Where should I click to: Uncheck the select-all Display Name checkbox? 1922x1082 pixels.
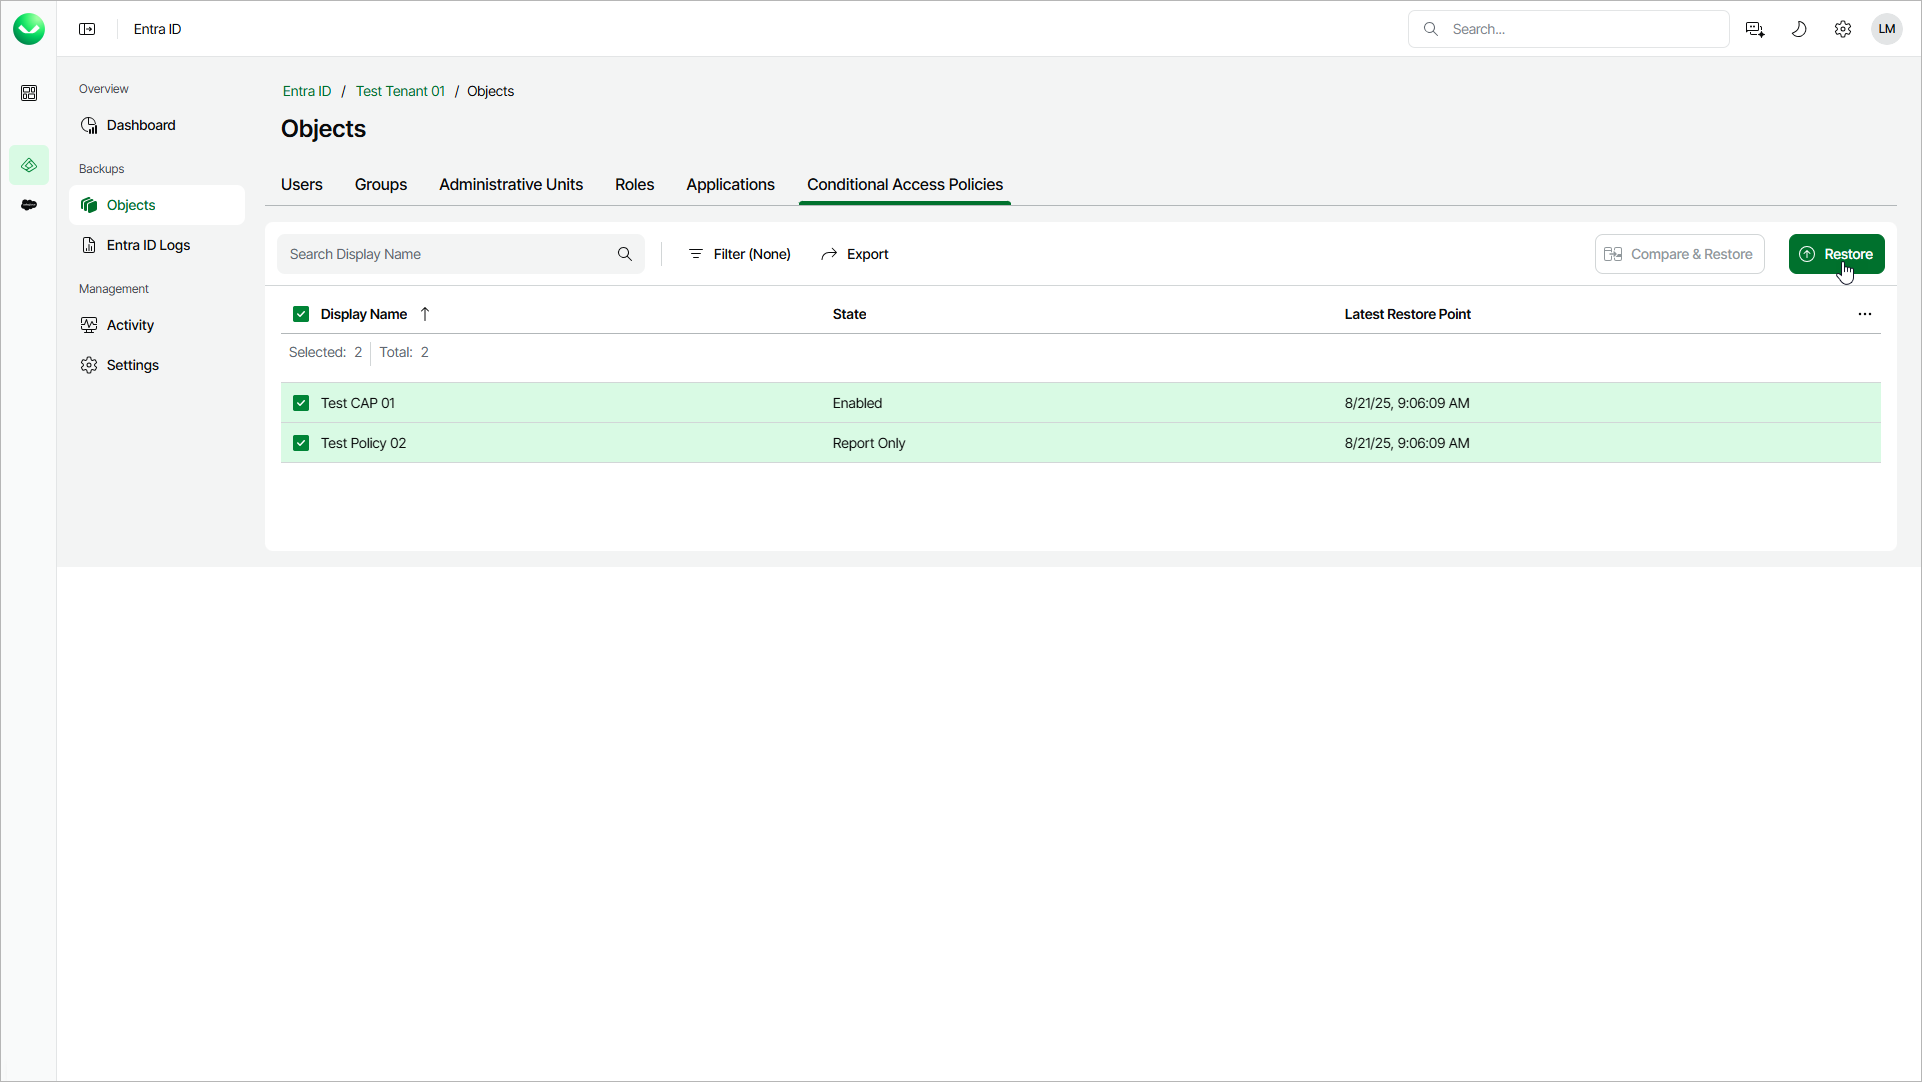coord(301,314)
